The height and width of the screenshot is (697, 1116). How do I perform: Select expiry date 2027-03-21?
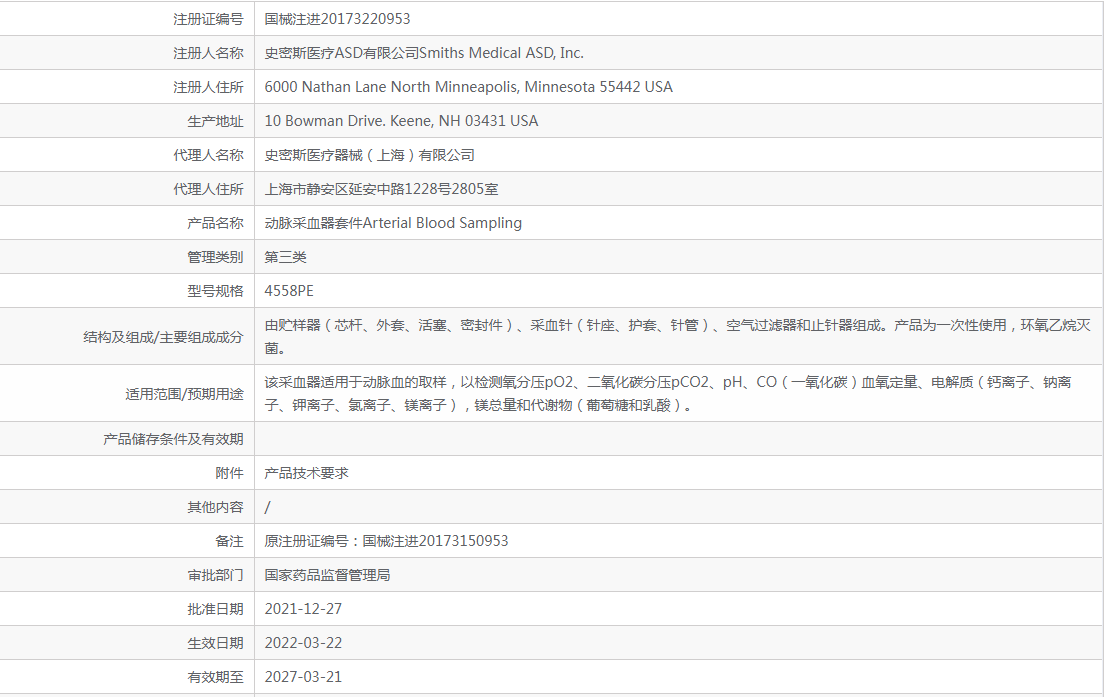(303, 677)
